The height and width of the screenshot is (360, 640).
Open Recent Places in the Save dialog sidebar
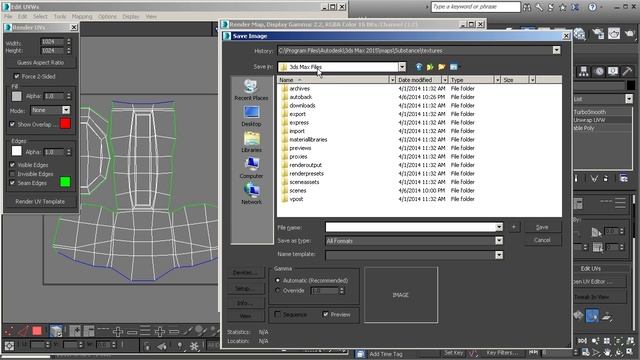coord(251,90)
